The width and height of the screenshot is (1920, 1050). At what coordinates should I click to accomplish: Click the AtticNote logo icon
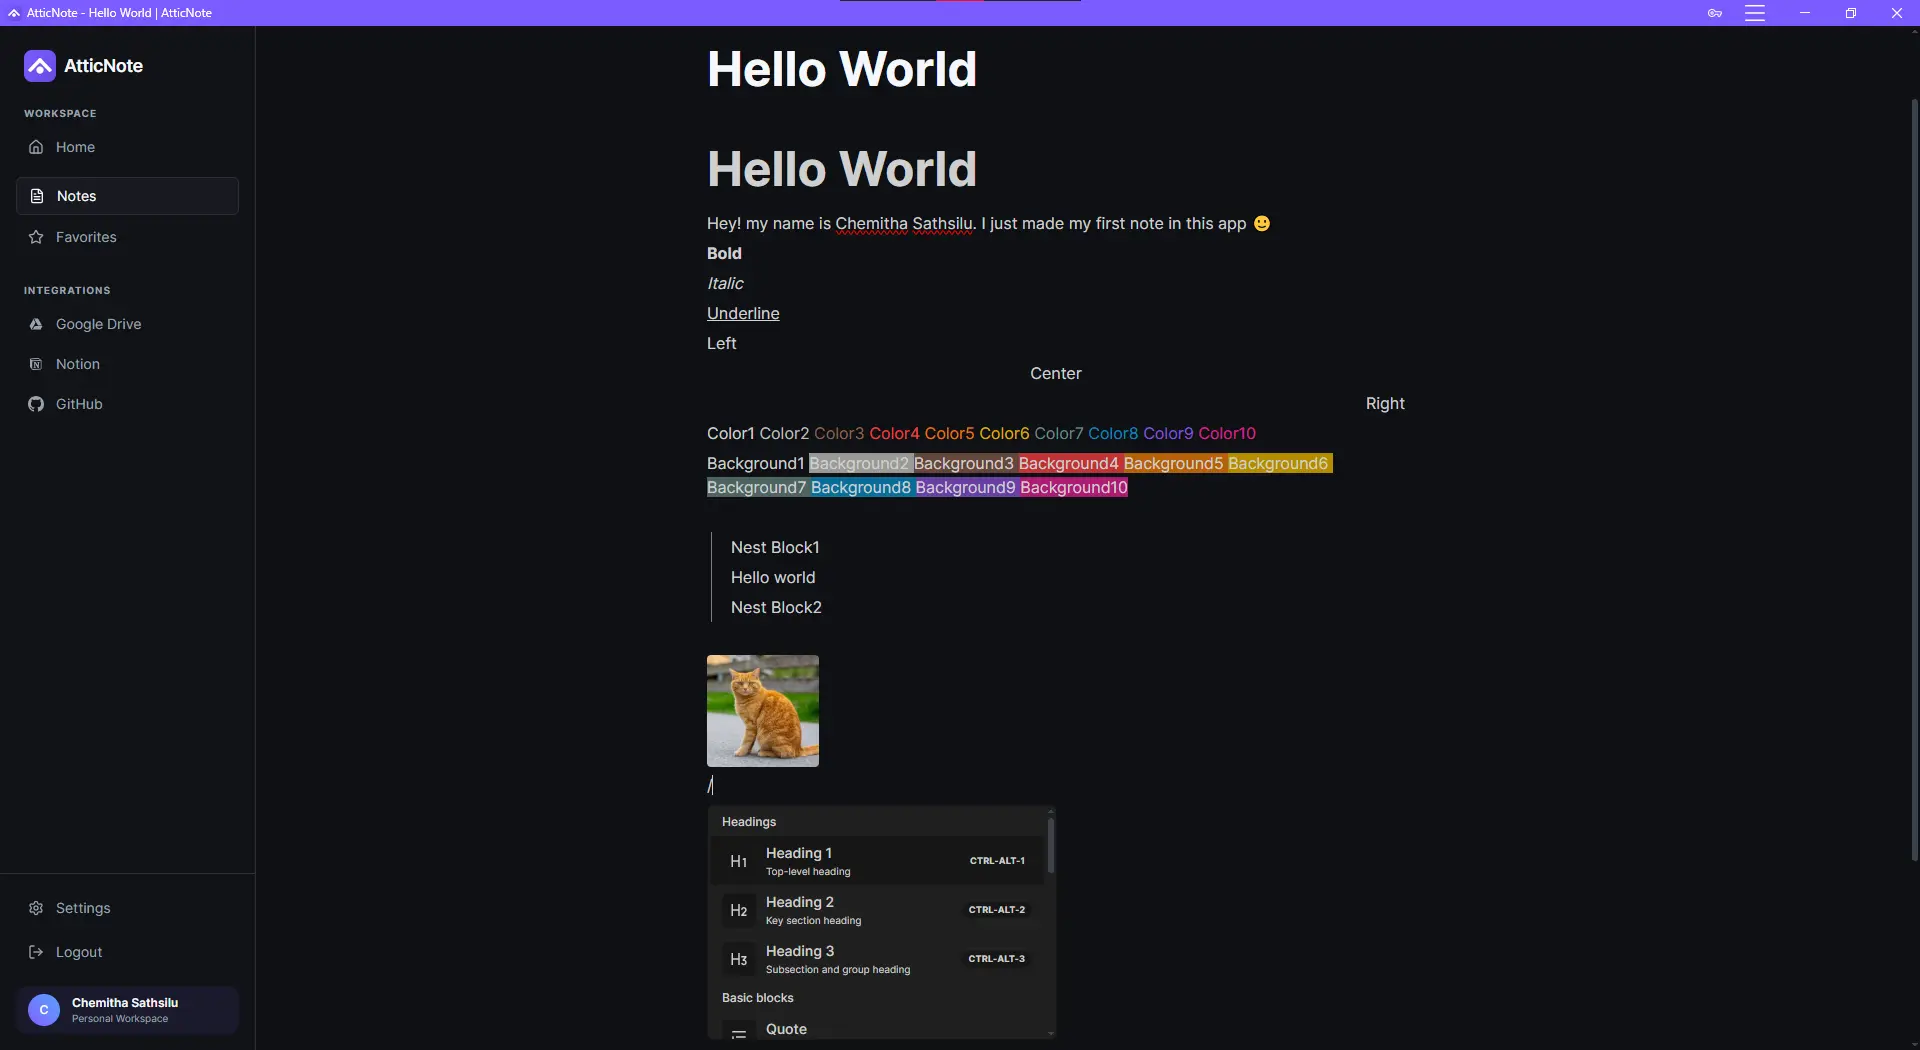[x=40, y=66]
